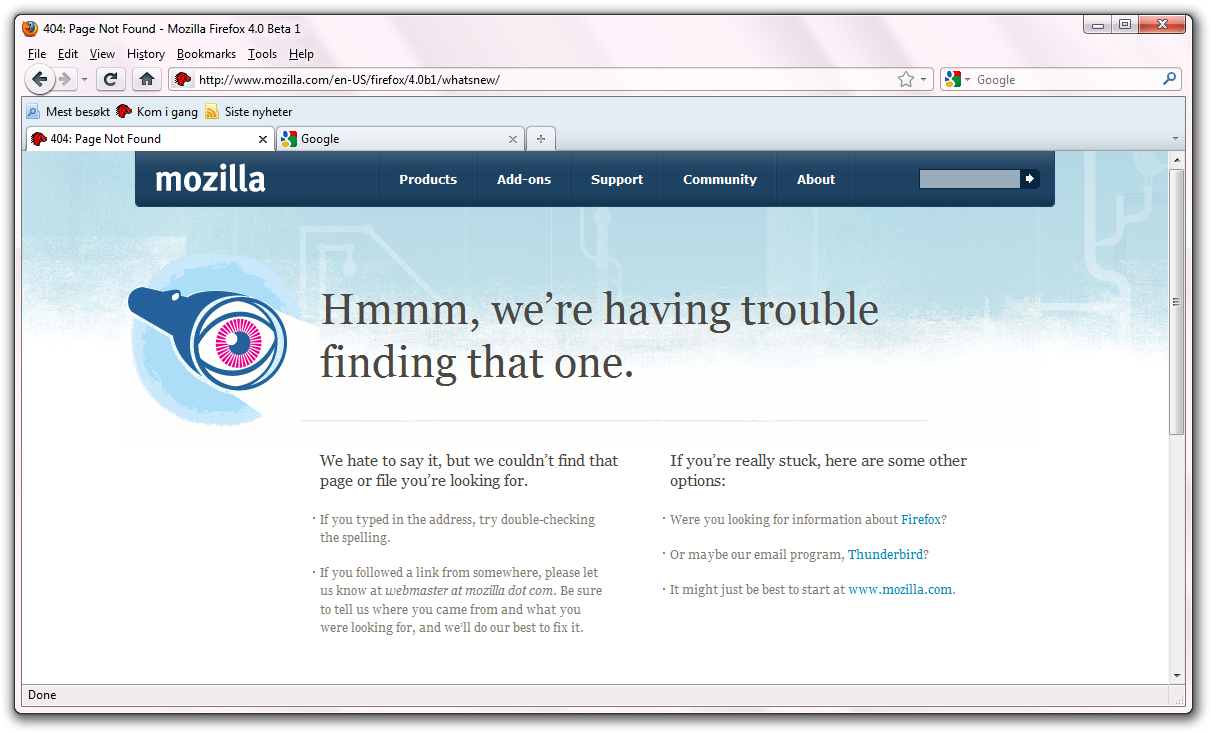Open the search engine chooser dropdown arrow

click(967, 79)
